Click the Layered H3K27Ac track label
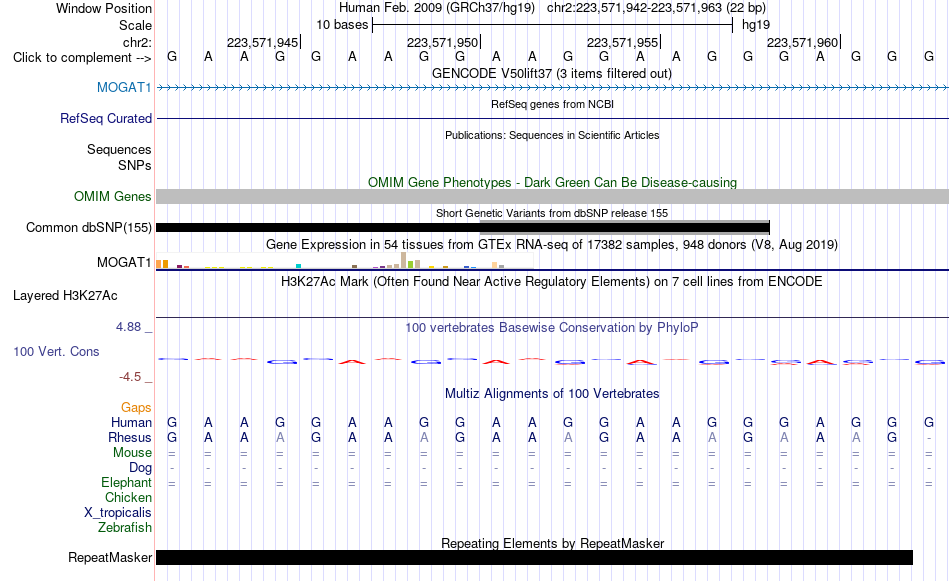Image resolution: width=950 pixels, height=581 pixels. click(65, 296)
